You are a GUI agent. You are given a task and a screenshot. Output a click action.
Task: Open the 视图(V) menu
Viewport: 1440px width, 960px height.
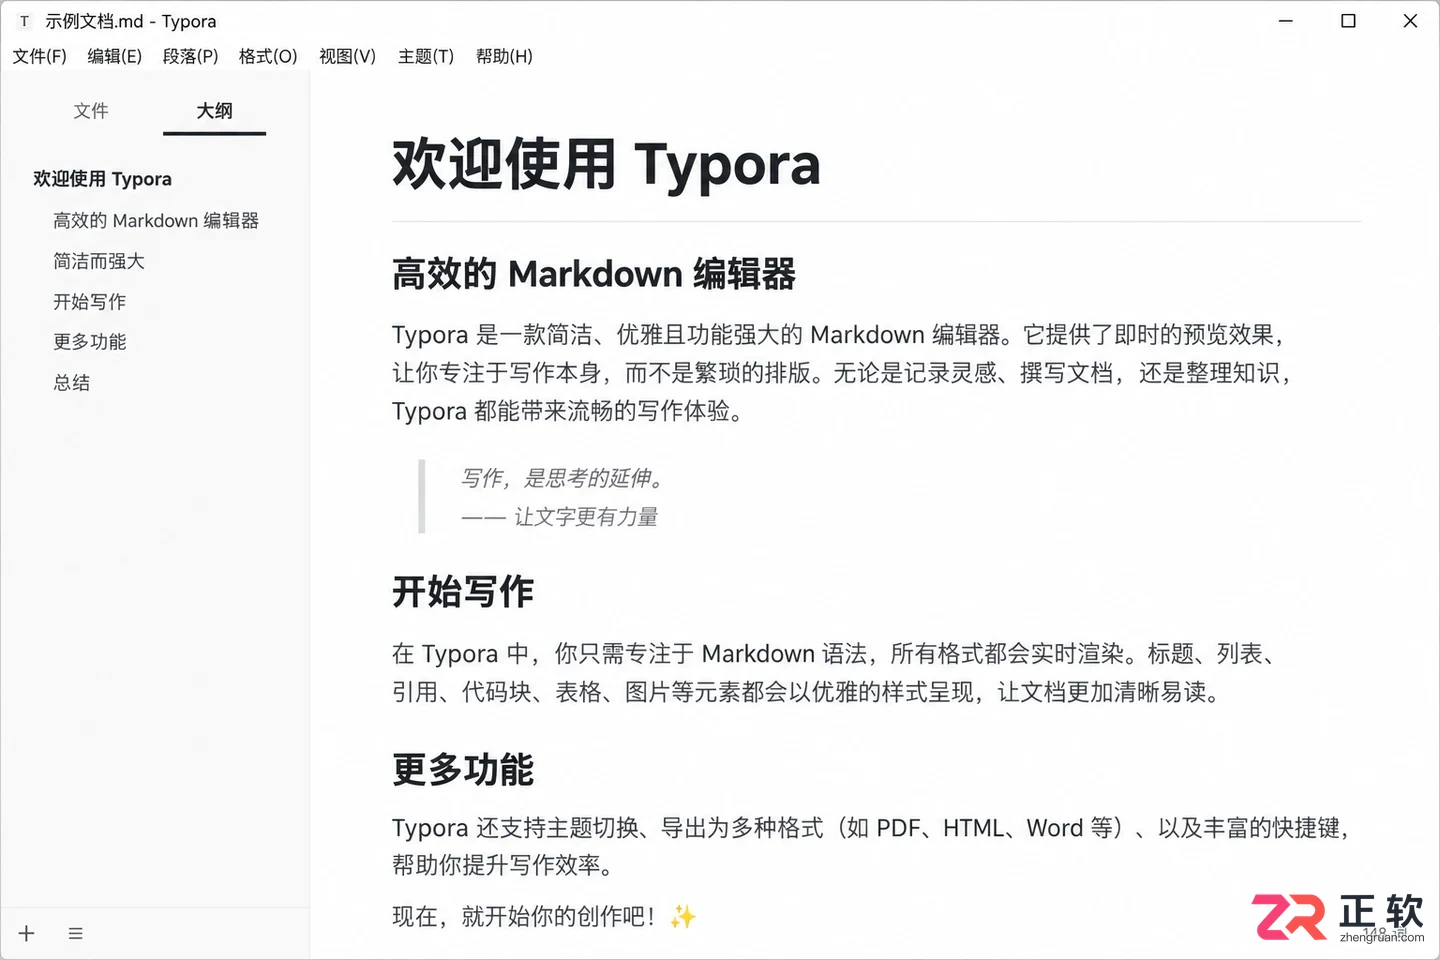[x=347, y=56]
